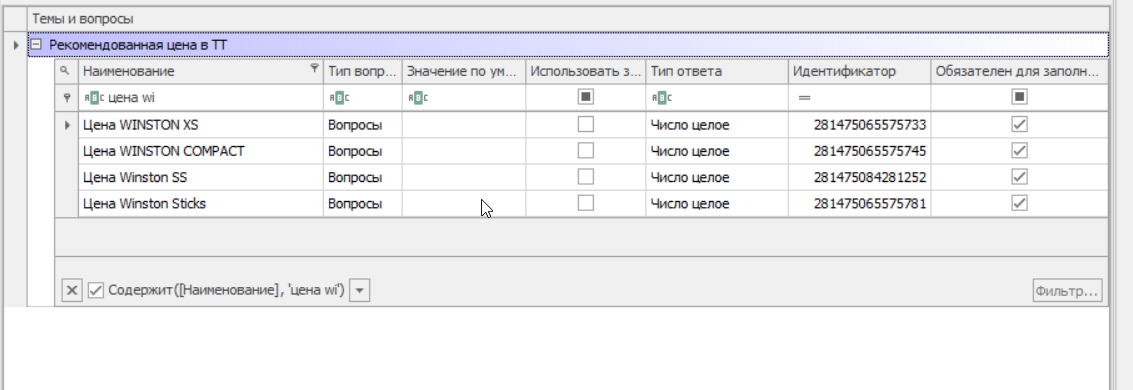Click the ABC condition icon in Наименование filter
This screenshot has height=390, width=1133.
95,98
